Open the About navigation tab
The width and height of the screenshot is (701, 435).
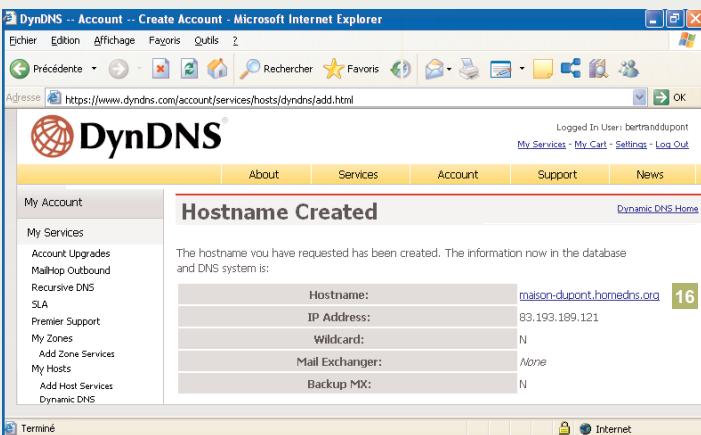264,174
